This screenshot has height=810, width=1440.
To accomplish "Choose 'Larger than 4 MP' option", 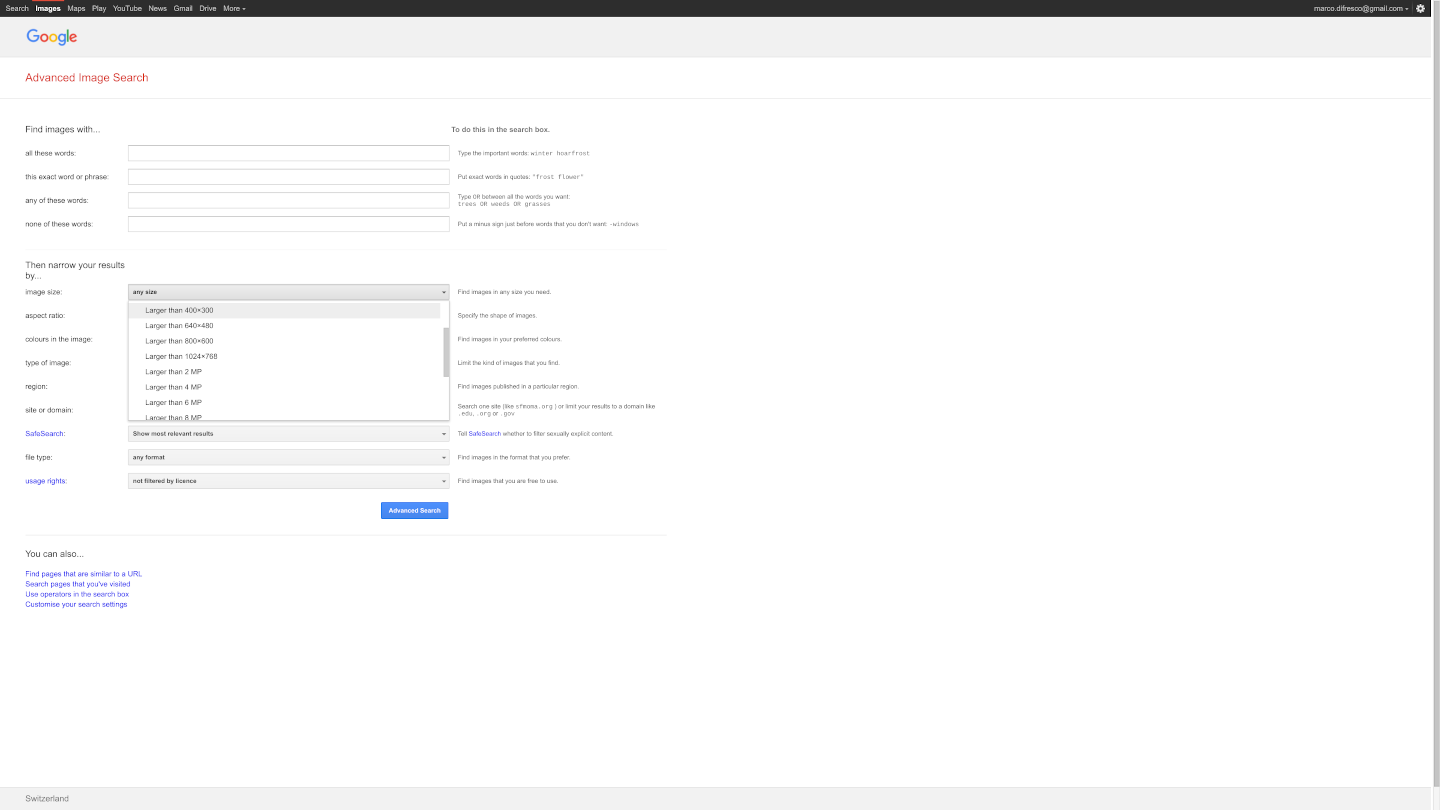I will click(x=285, y=387).
